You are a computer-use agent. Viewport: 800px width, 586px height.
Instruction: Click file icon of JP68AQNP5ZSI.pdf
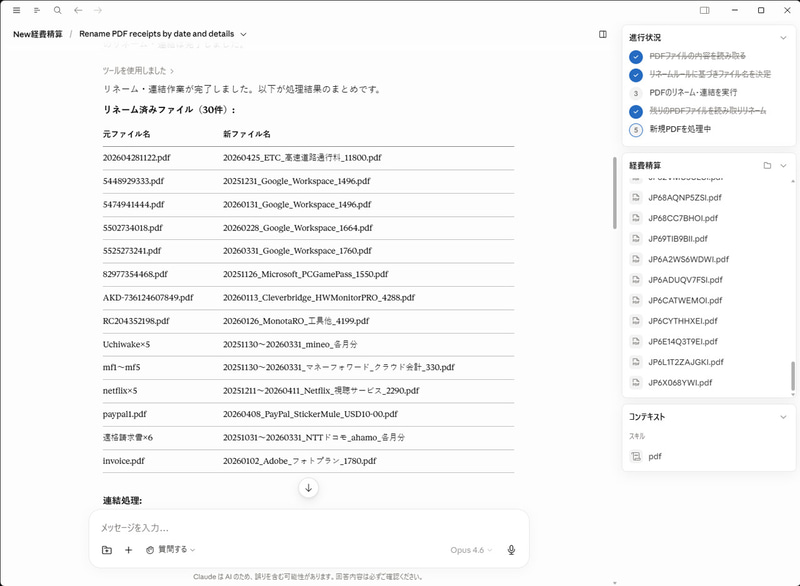tap(636, 197)
